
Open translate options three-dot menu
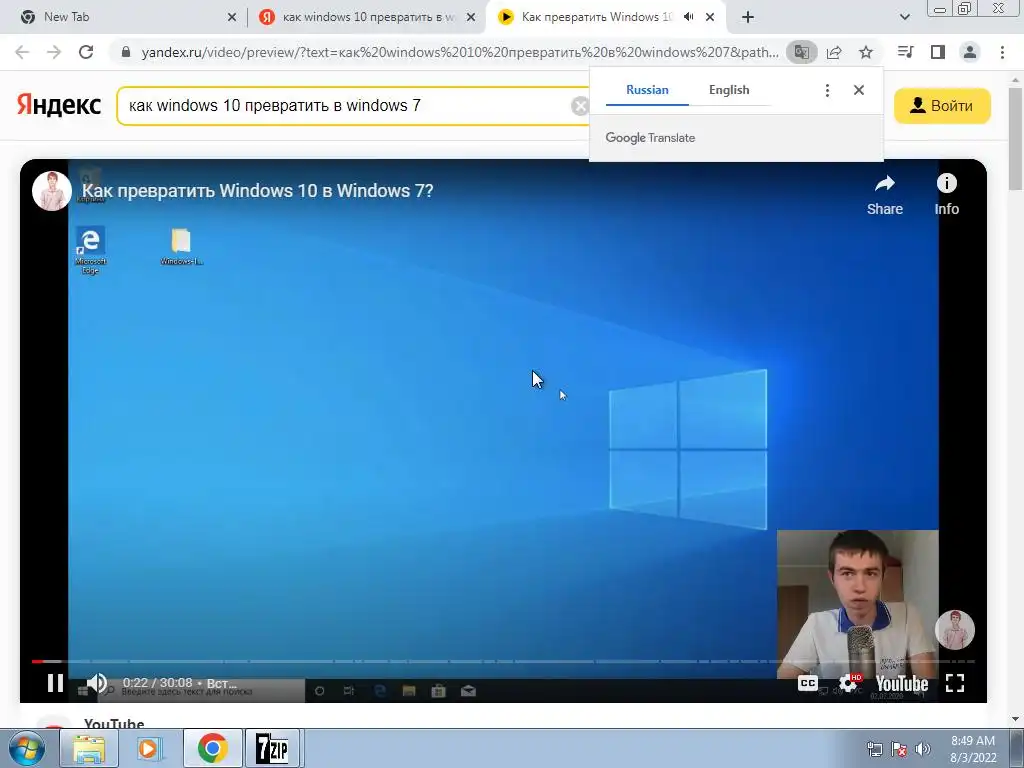827,90
